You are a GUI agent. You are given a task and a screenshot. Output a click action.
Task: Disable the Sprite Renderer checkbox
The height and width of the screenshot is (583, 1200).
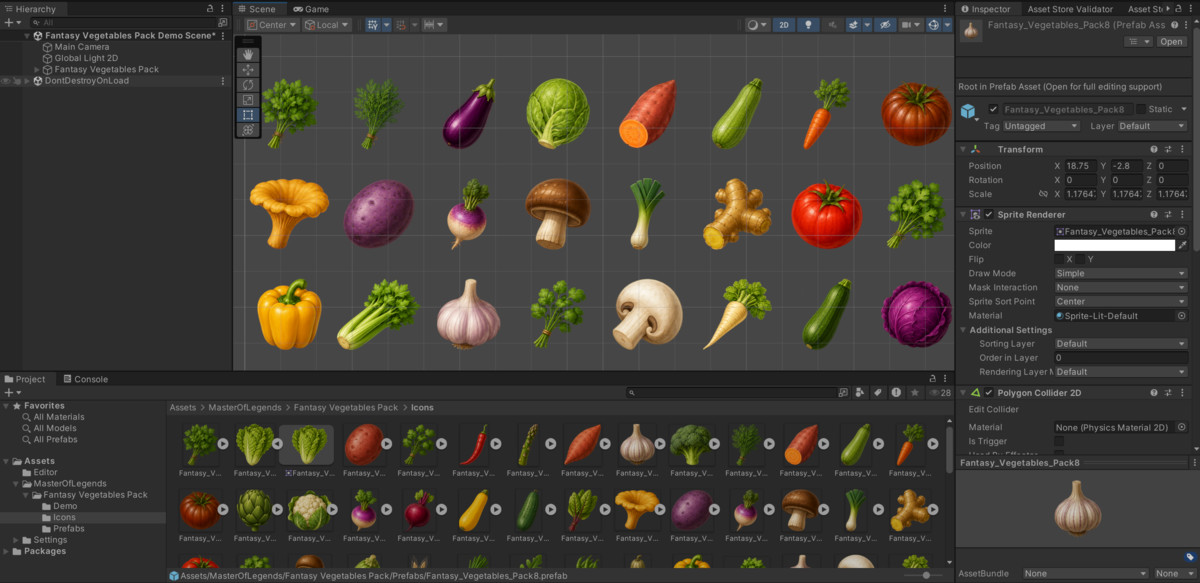pyautogui.click(x=989, y=214)
